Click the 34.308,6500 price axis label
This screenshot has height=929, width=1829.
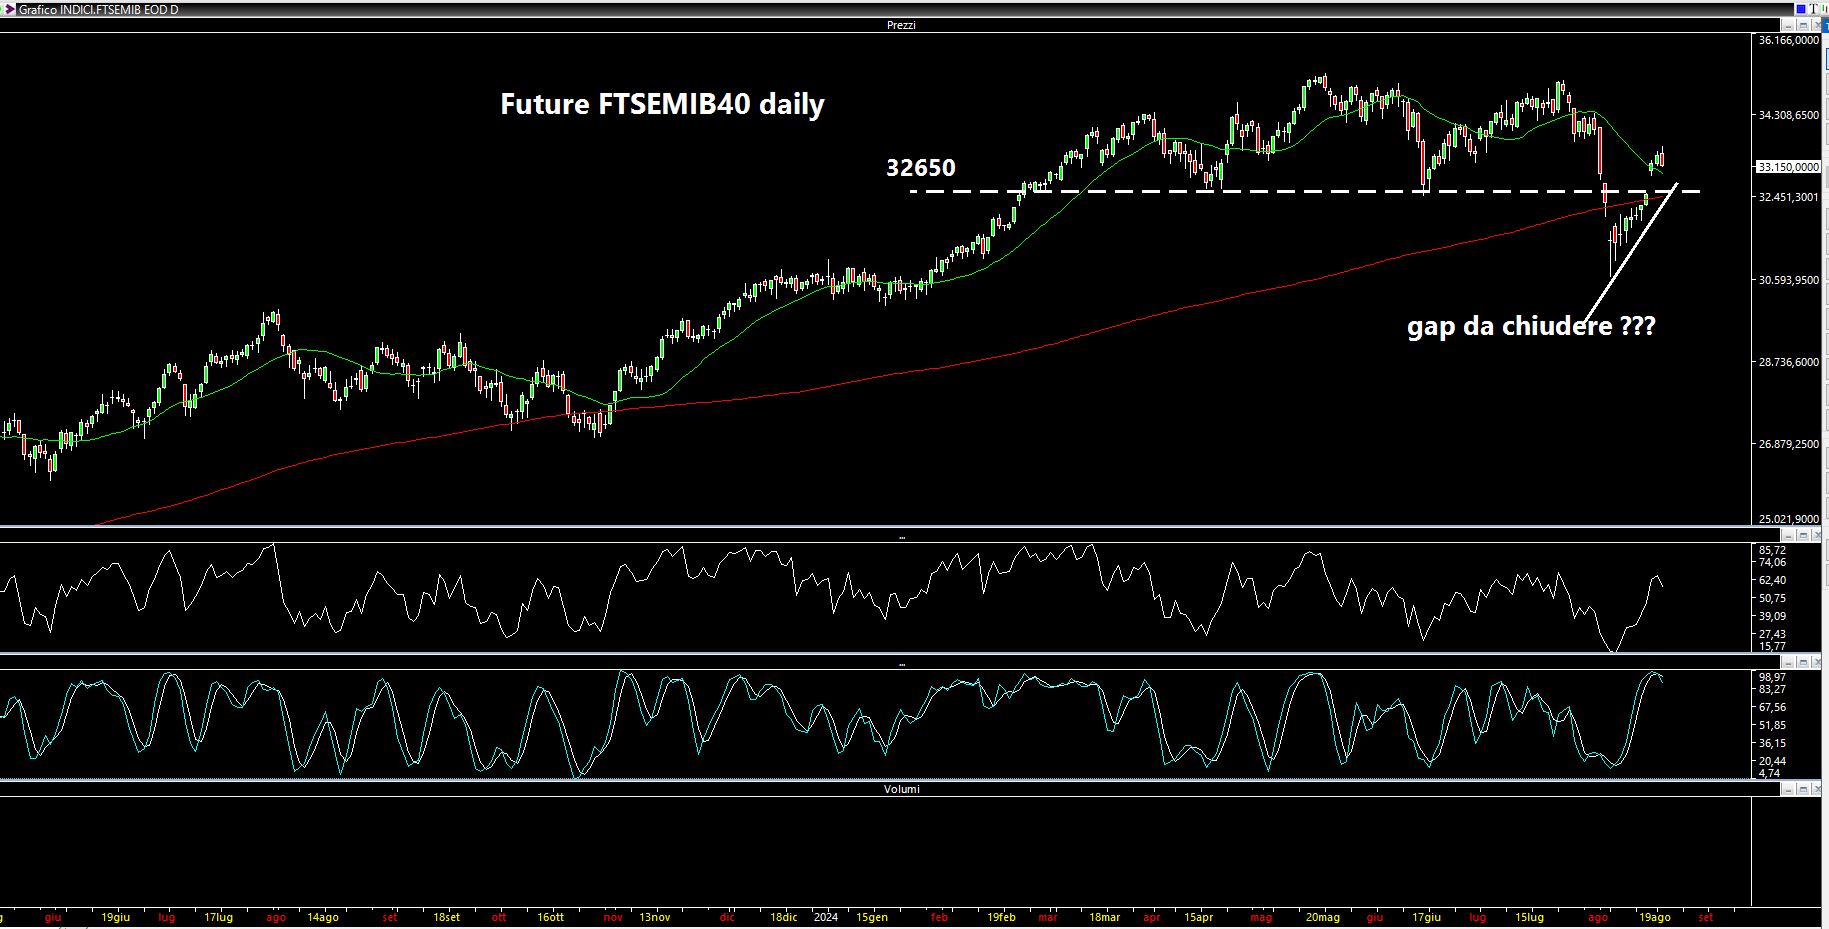pyautogui.click(x=1788, y=115)
